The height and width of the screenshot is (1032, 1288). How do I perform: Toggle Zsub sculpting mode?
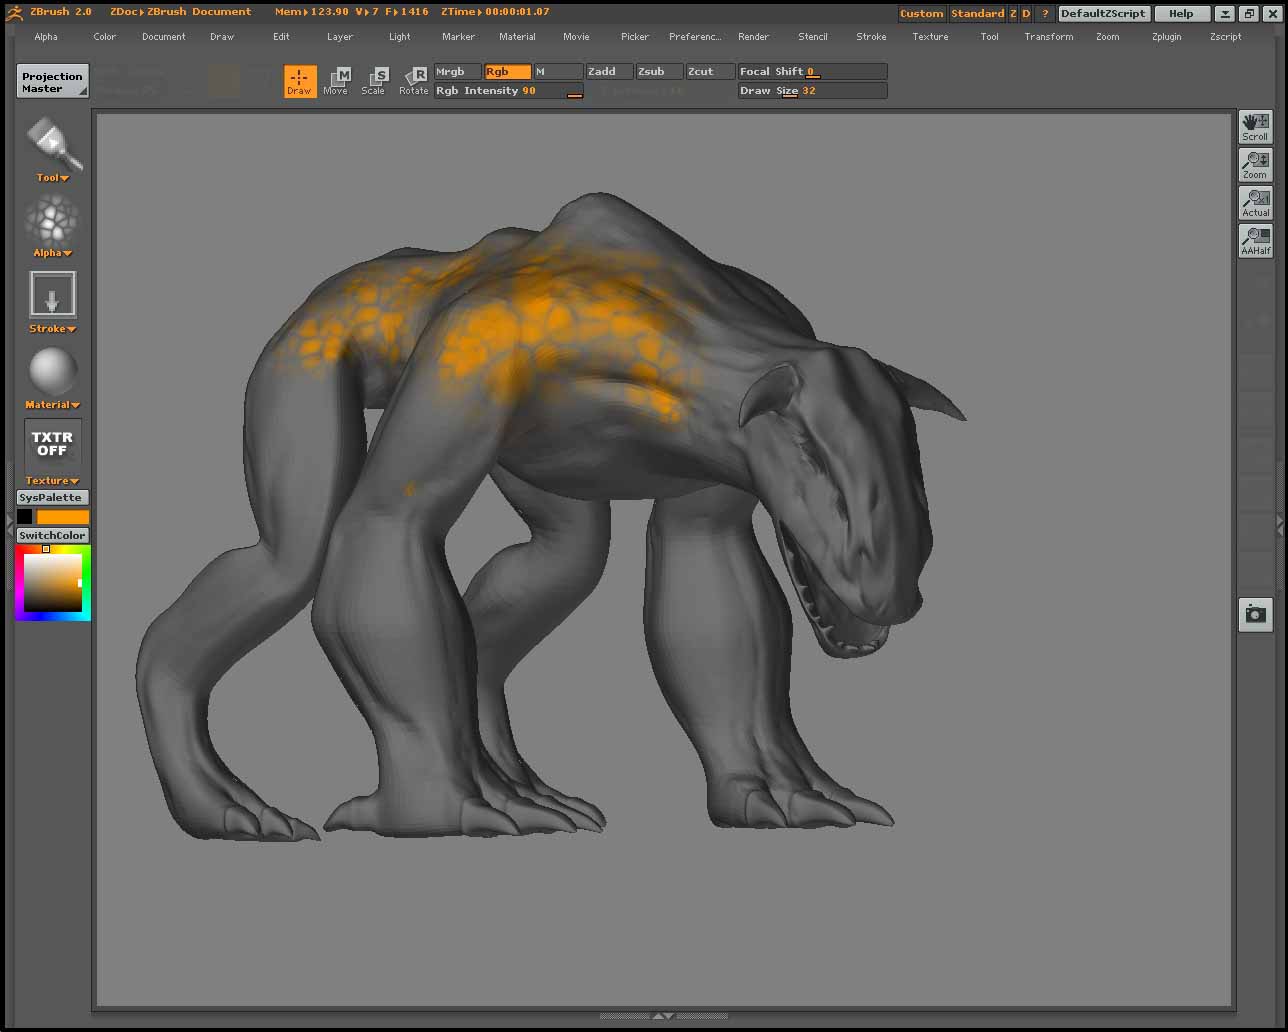pyautogui.click(x=658, y=71)
